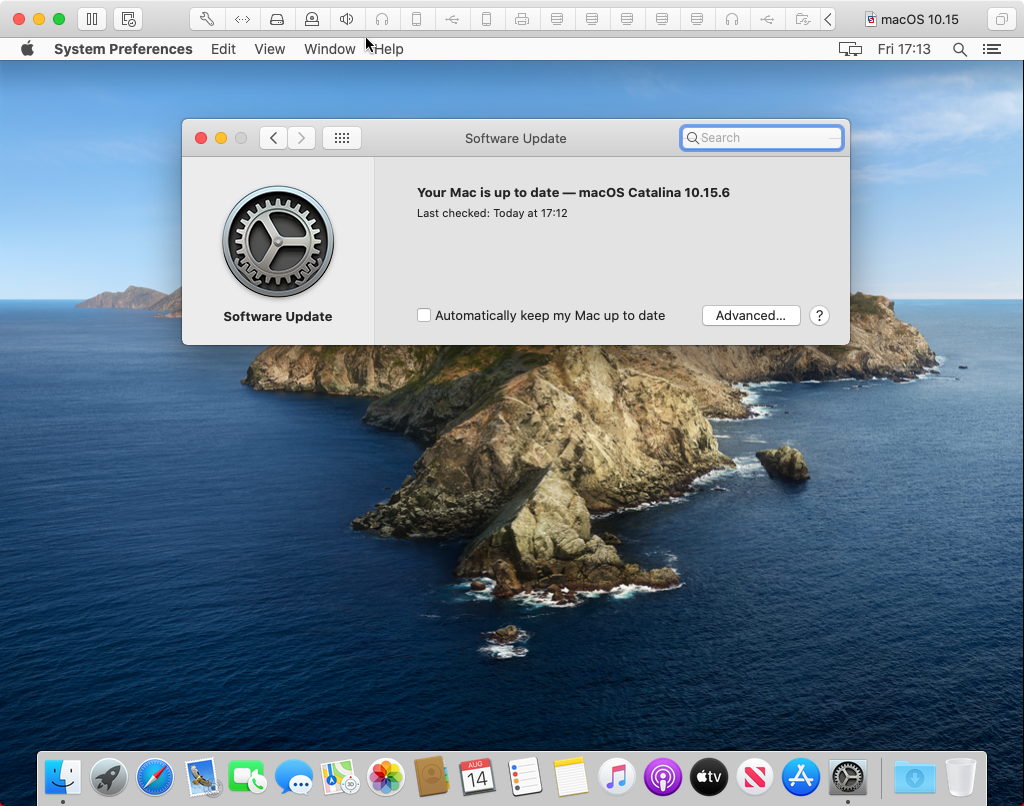Open Safari from the Dock
The height and width of the screenshot is (806, 1024).
(155, 777)
